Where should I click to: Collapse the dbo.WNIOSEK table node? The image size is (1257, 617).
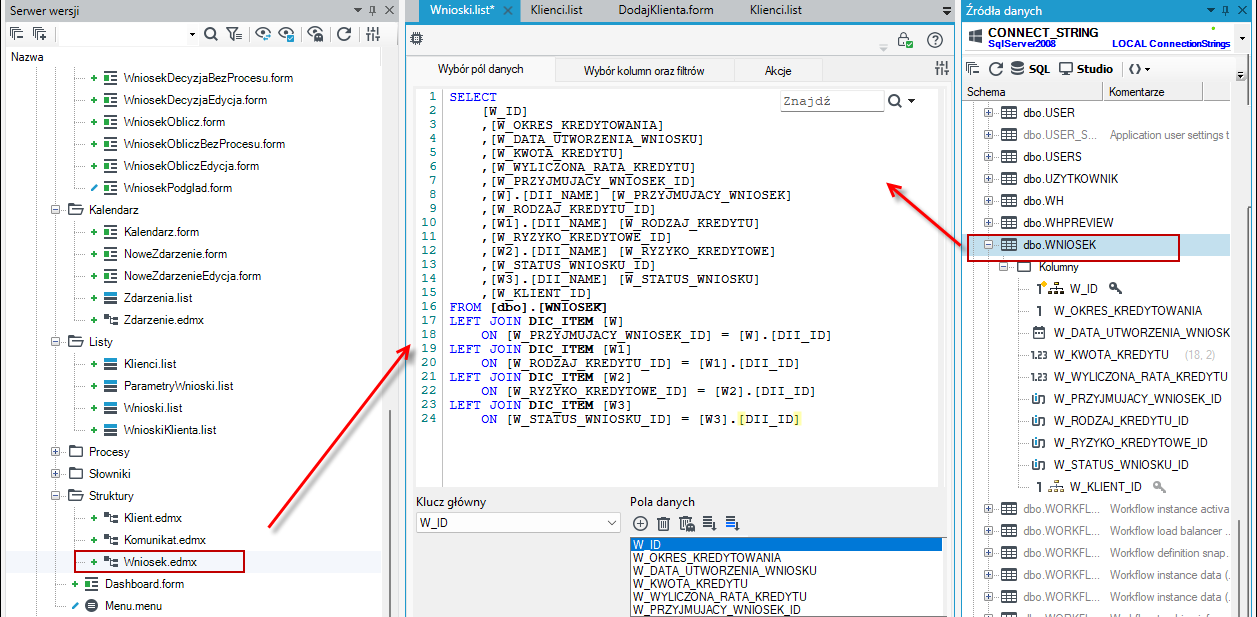click(x=989, y=245)
